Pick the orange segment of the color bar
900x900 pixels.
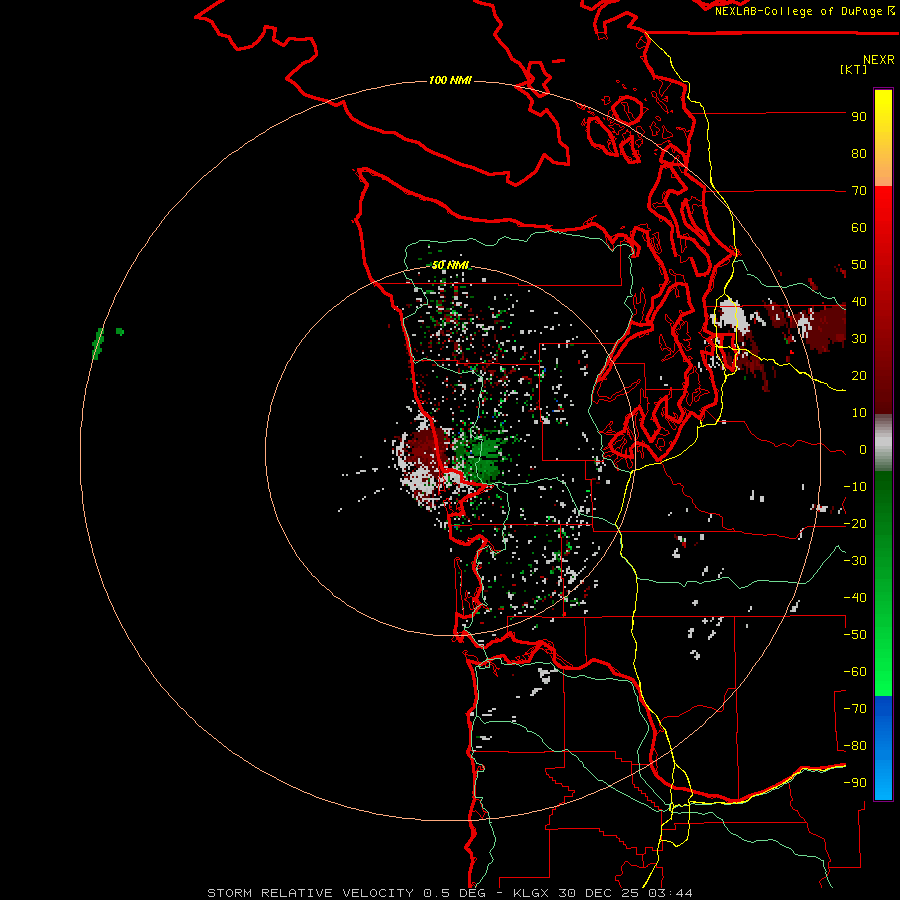883,166
